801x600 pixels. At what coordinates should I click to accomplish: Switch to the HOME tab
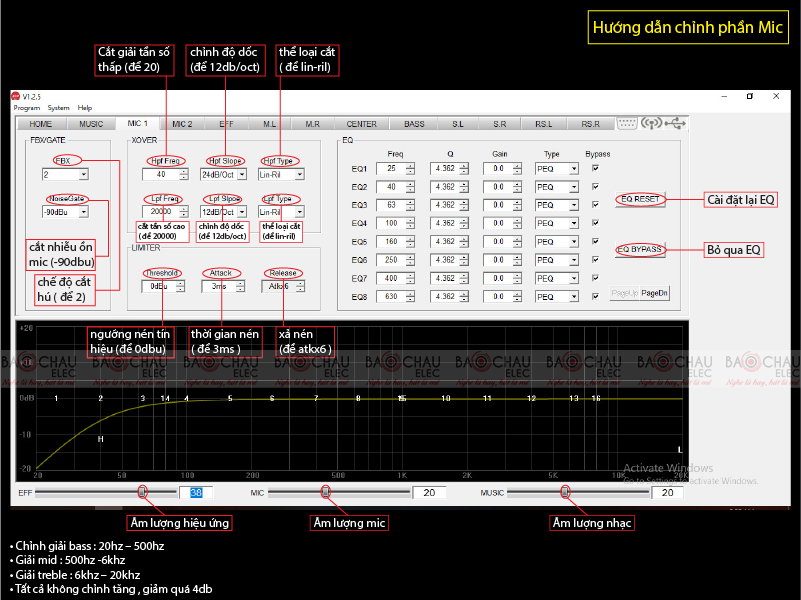(x=40, y=124)
